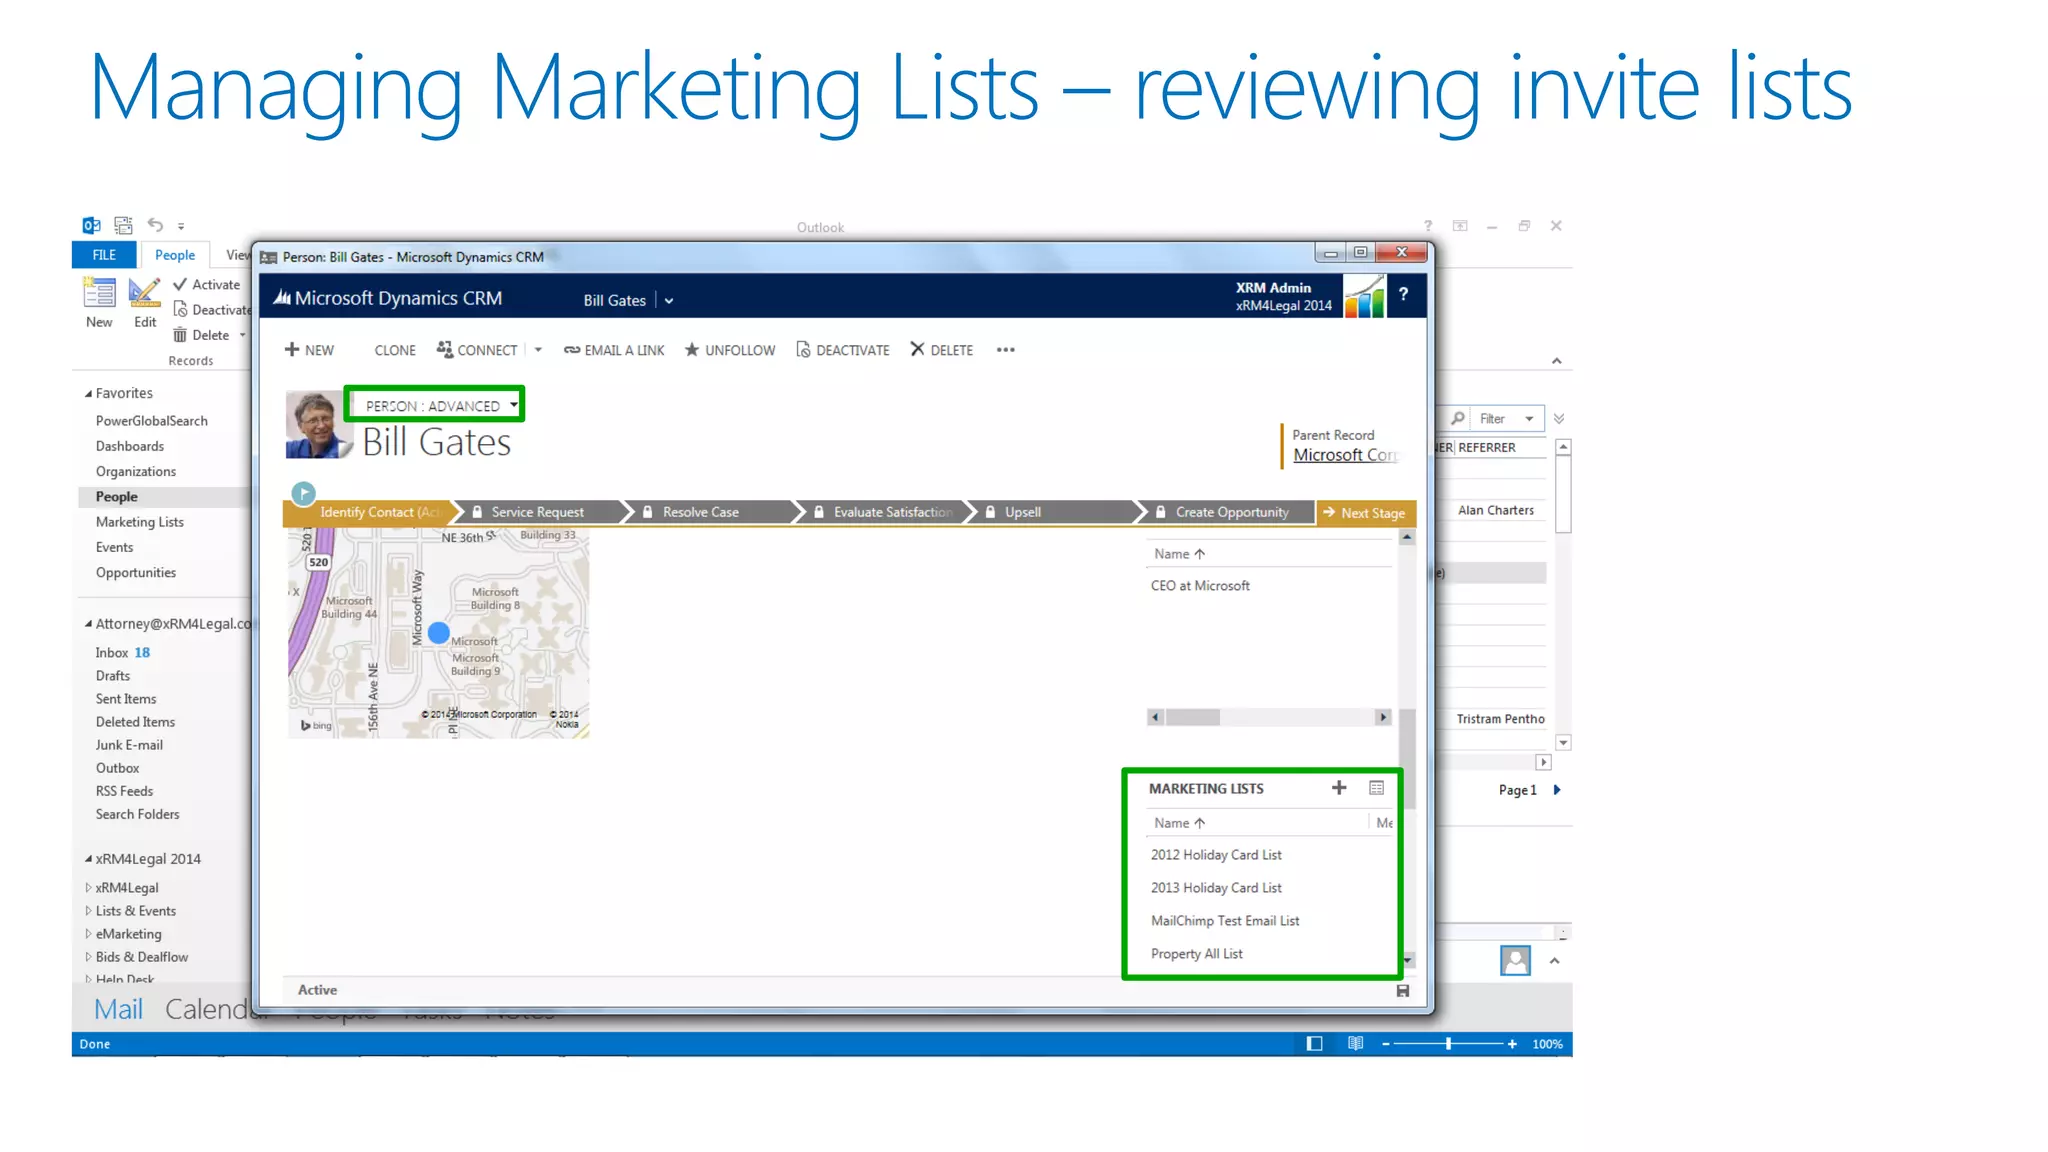2048x1152 pixels.
Task: Click the NEW plus icon in CRM toolbar
Action: point(292,349)
